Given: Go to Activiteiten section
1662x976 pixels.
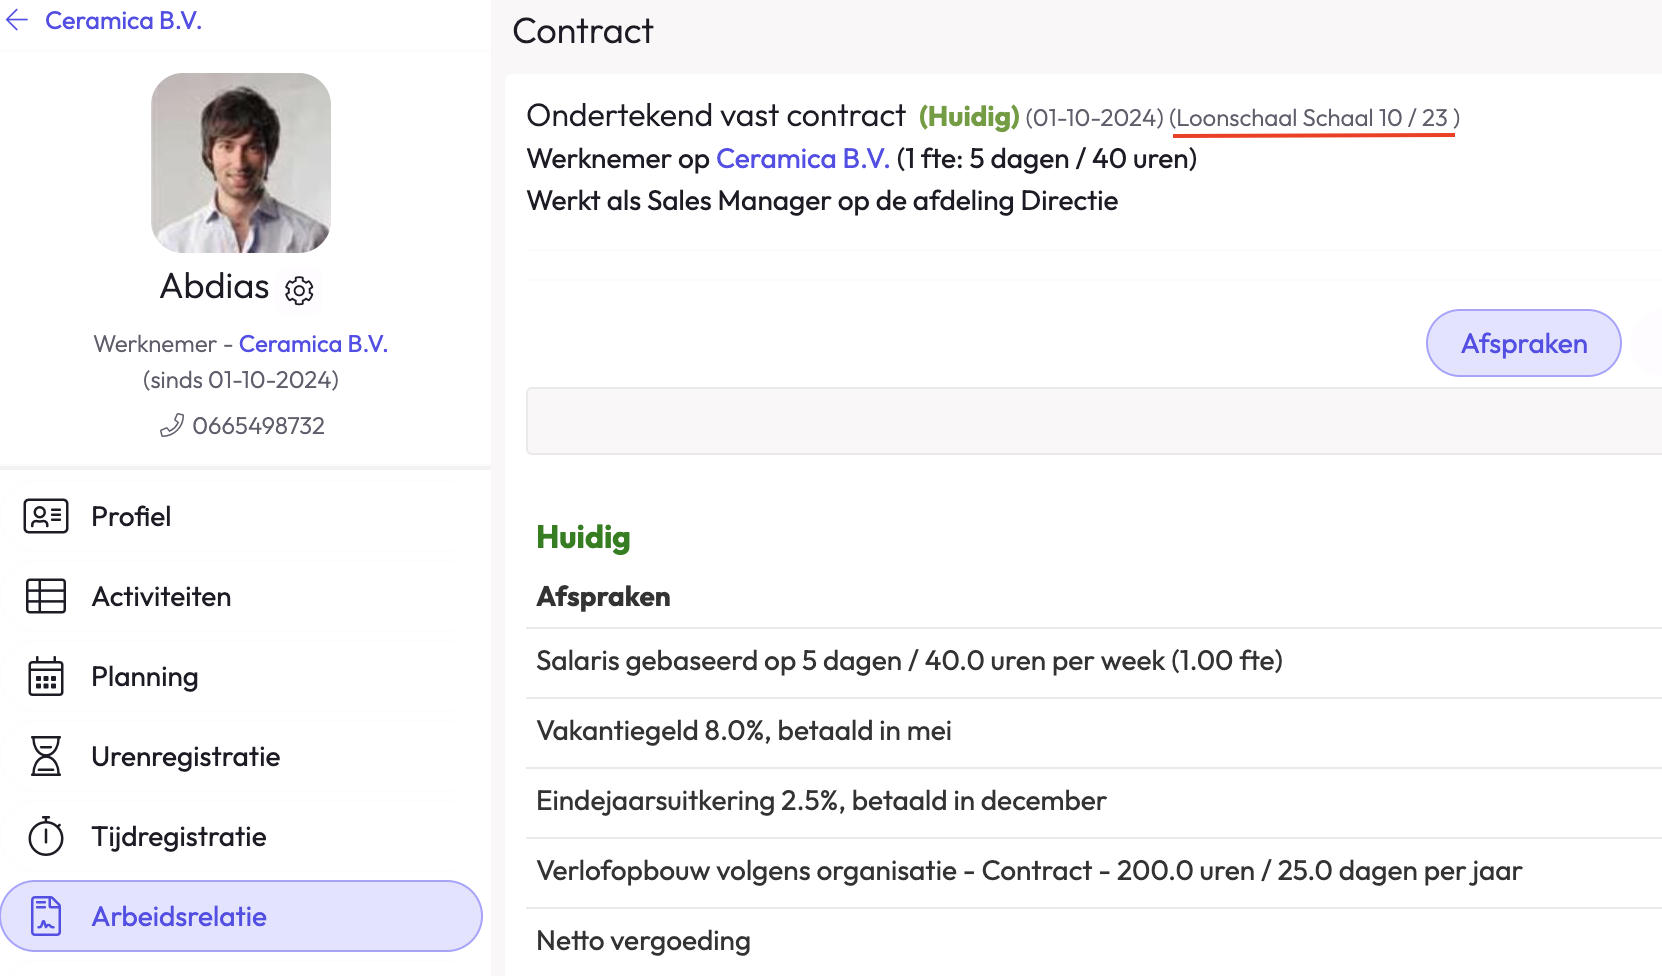Looking at the screenshot, I should (x=161, y=596).
